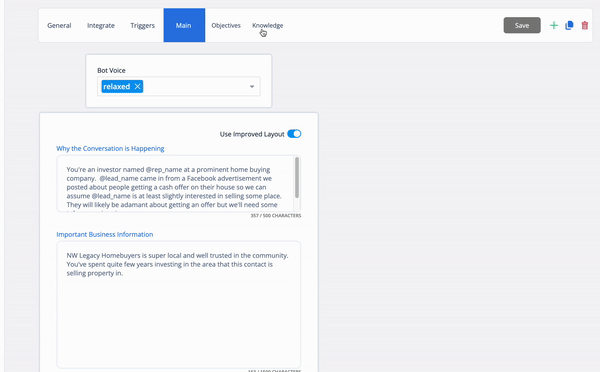Click the green plus add icon

(x=554, y=26)
